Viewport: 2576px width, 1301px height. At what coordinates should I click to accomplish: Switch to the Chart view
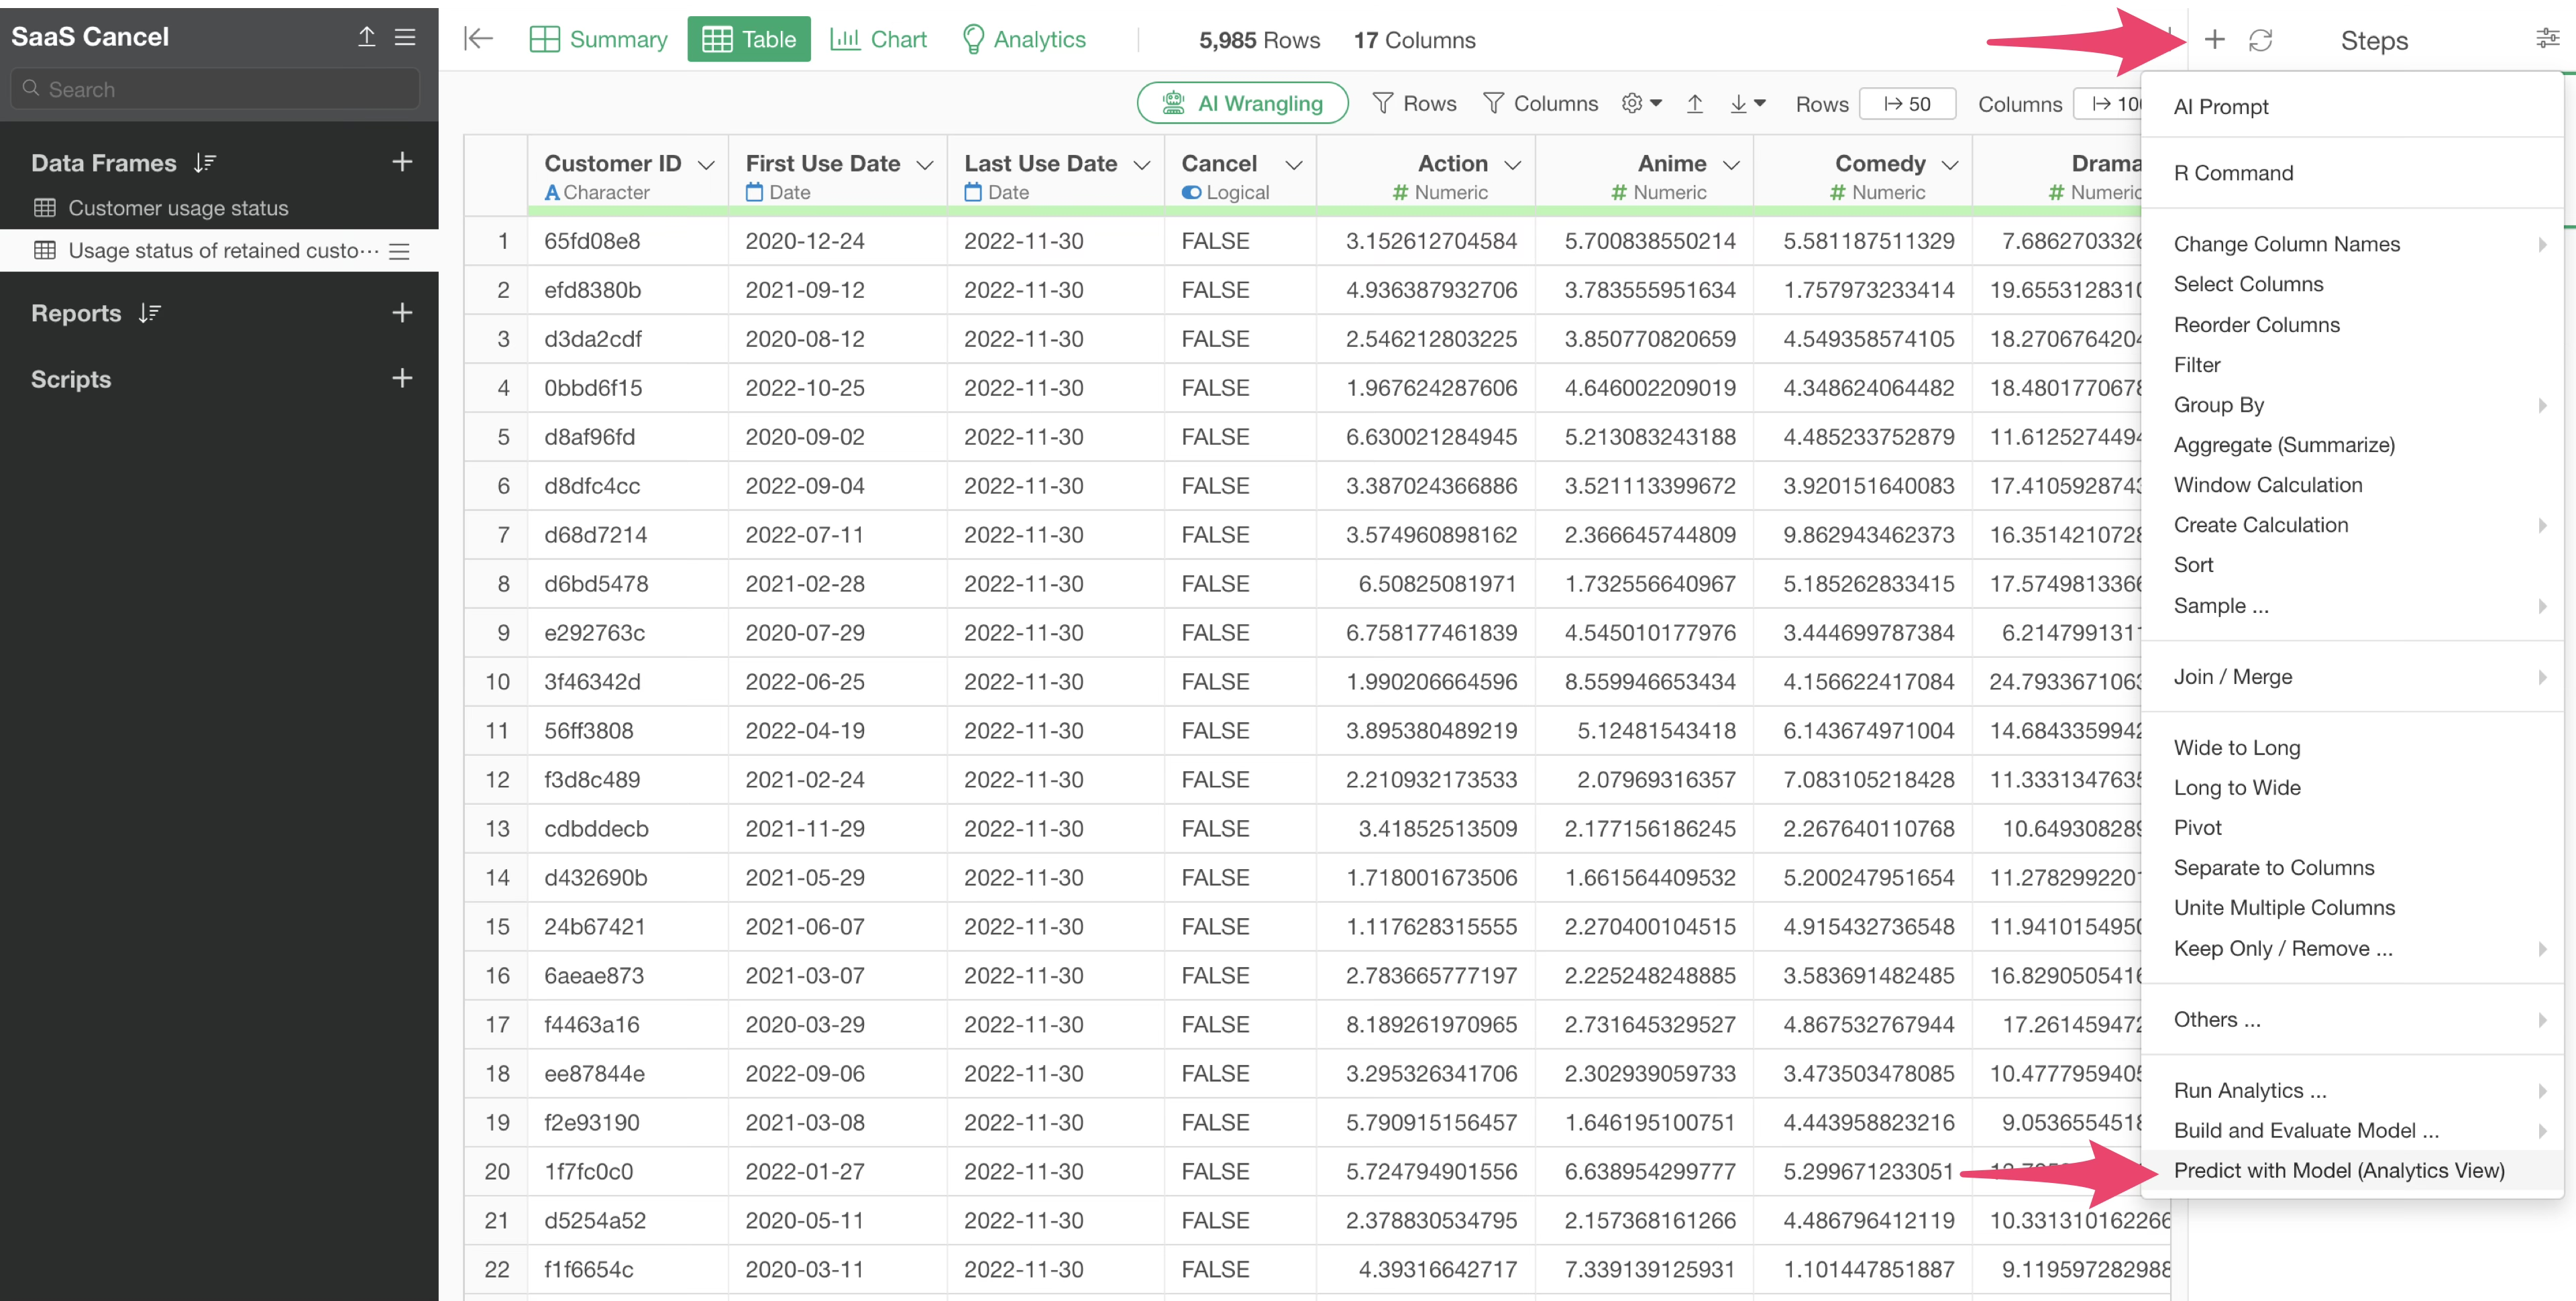click(878, 40)
